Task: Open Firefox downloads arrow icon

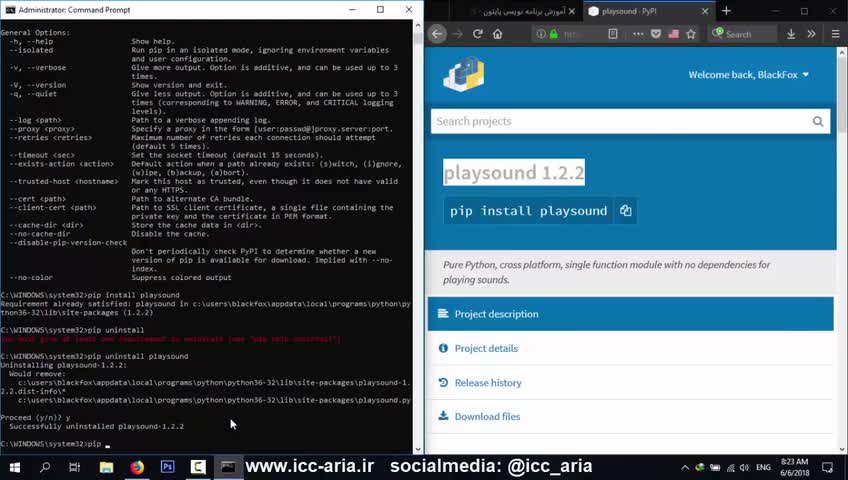Action: (x=791, y=34)
